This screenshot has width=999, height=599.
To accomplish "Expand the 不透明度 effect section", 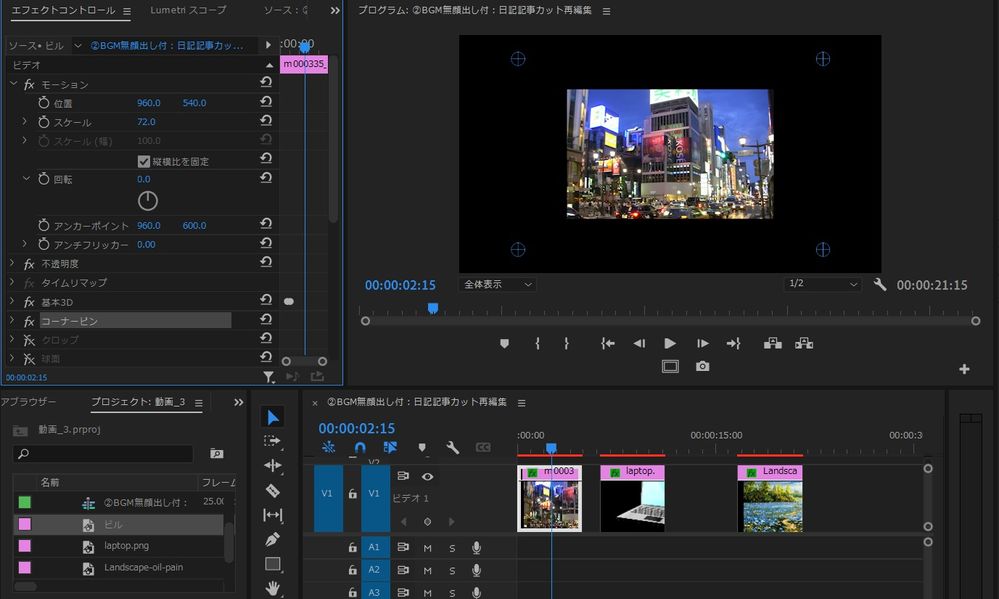I will coord(13,263).
